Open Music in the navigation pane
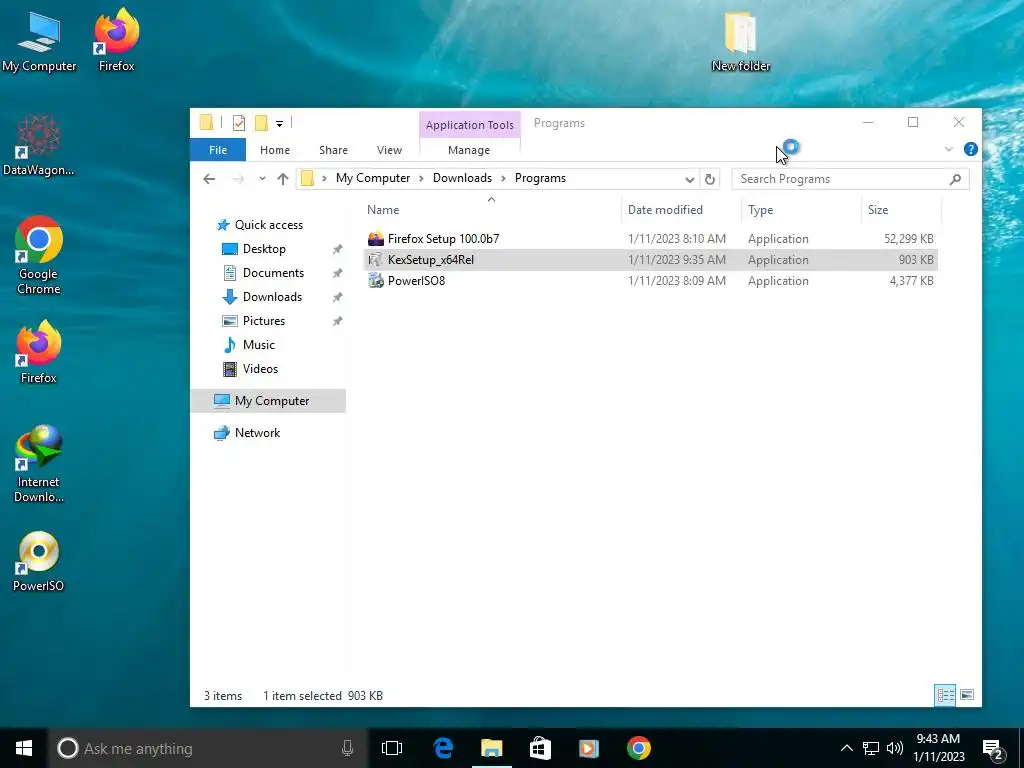Screen dimensions: 1024x768 click(x=249, y=345)
